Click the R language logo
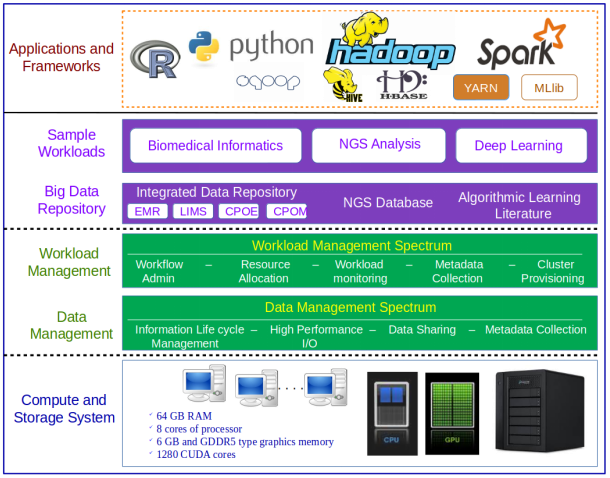This screenshot has width=610, height=478. click(155, 59)
